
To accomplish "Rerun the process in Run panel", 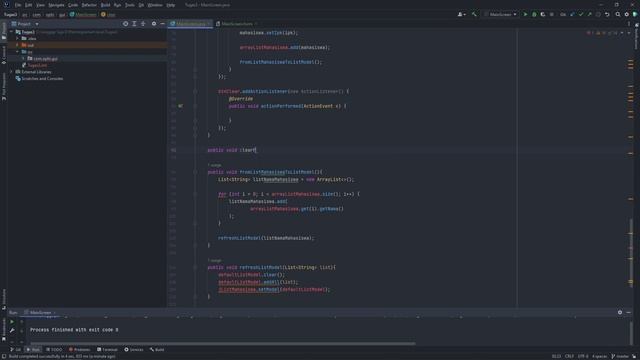I will [x=12, y=322].
